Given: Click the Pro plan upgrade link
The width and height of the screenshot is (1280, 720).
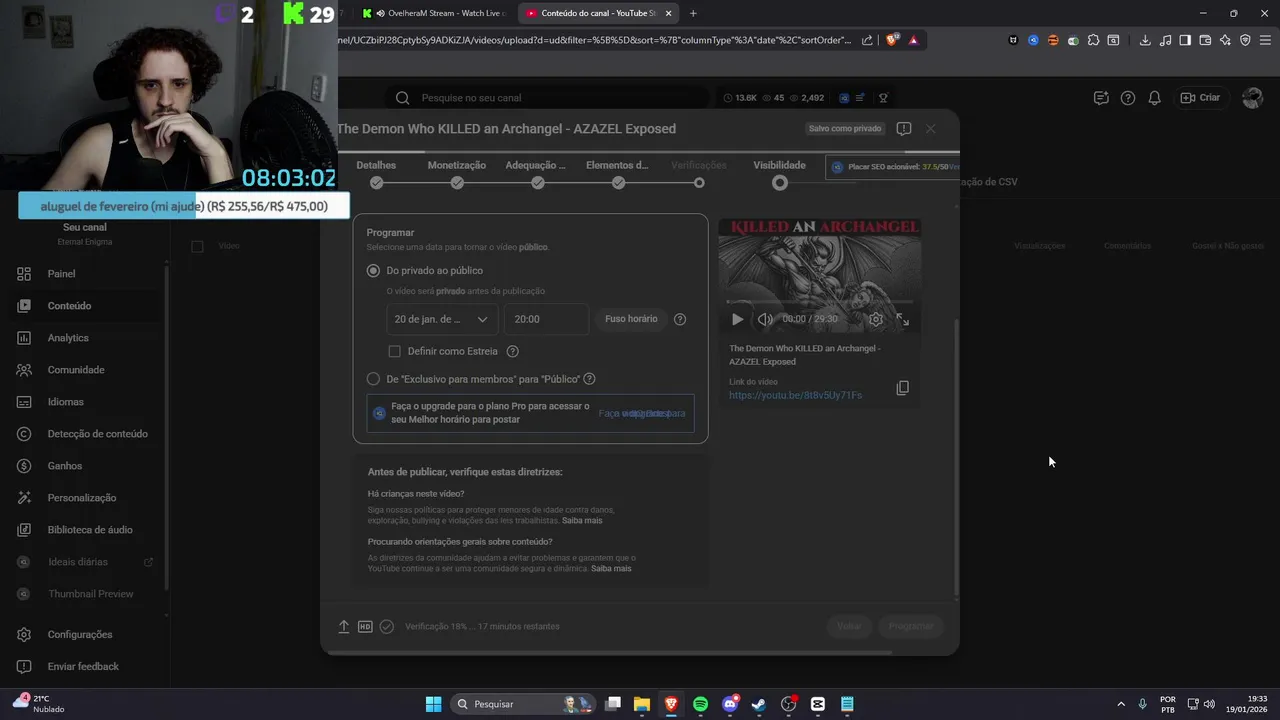Looking at the screenshot, I should click(641, 413).
